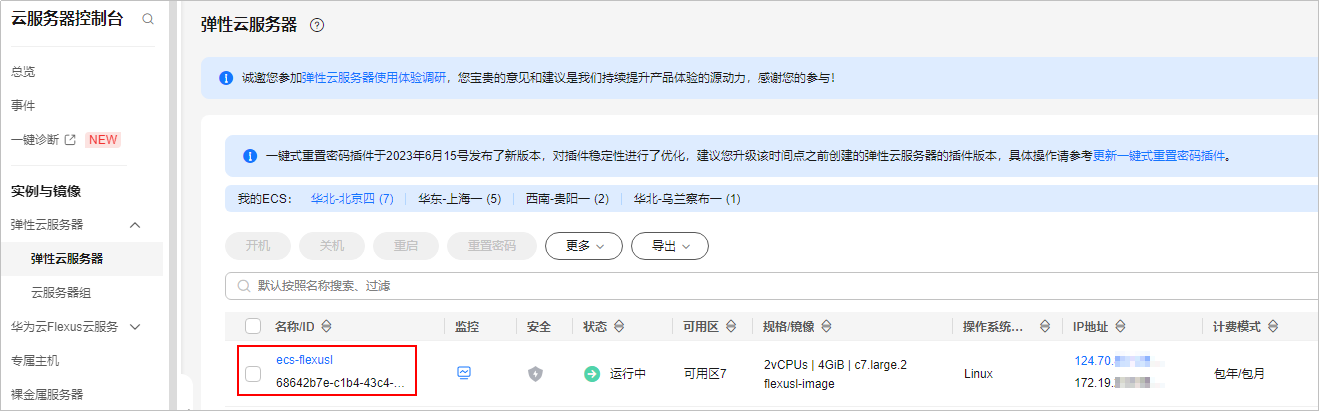Click the info icon in the password plugin notice
1319x411 pixels.
pos(251,156)
